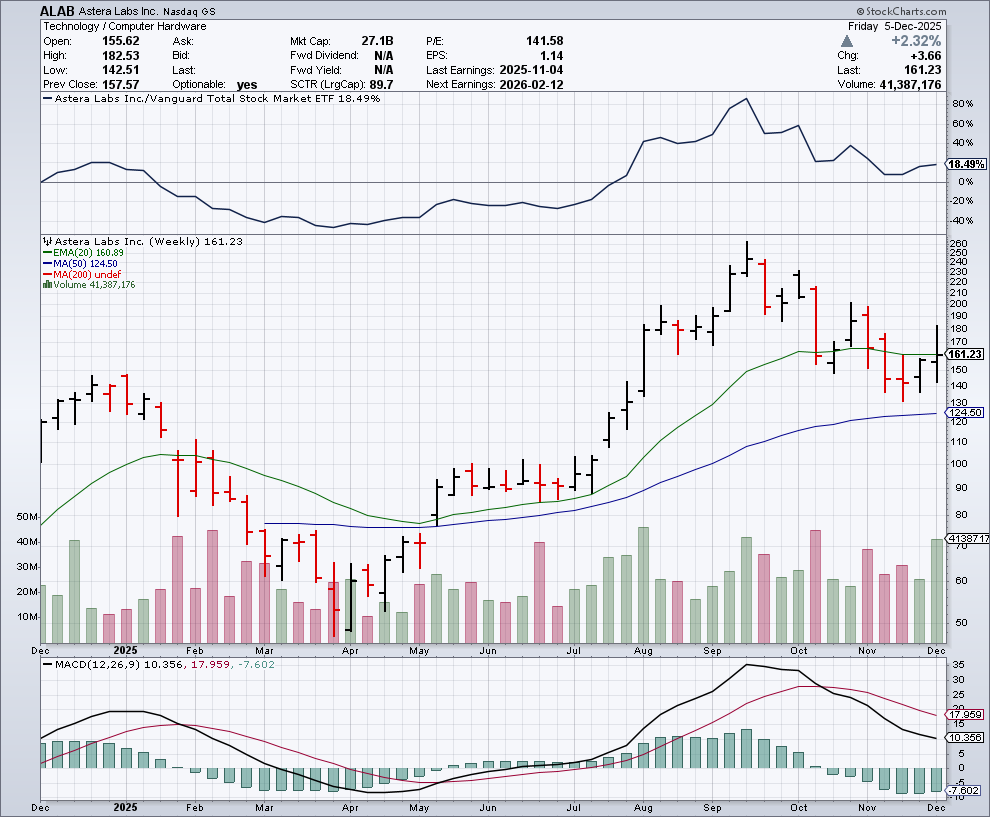990x817 pixels.
Task: Click the volume bars icon in the legend
Action: (45, 285)
